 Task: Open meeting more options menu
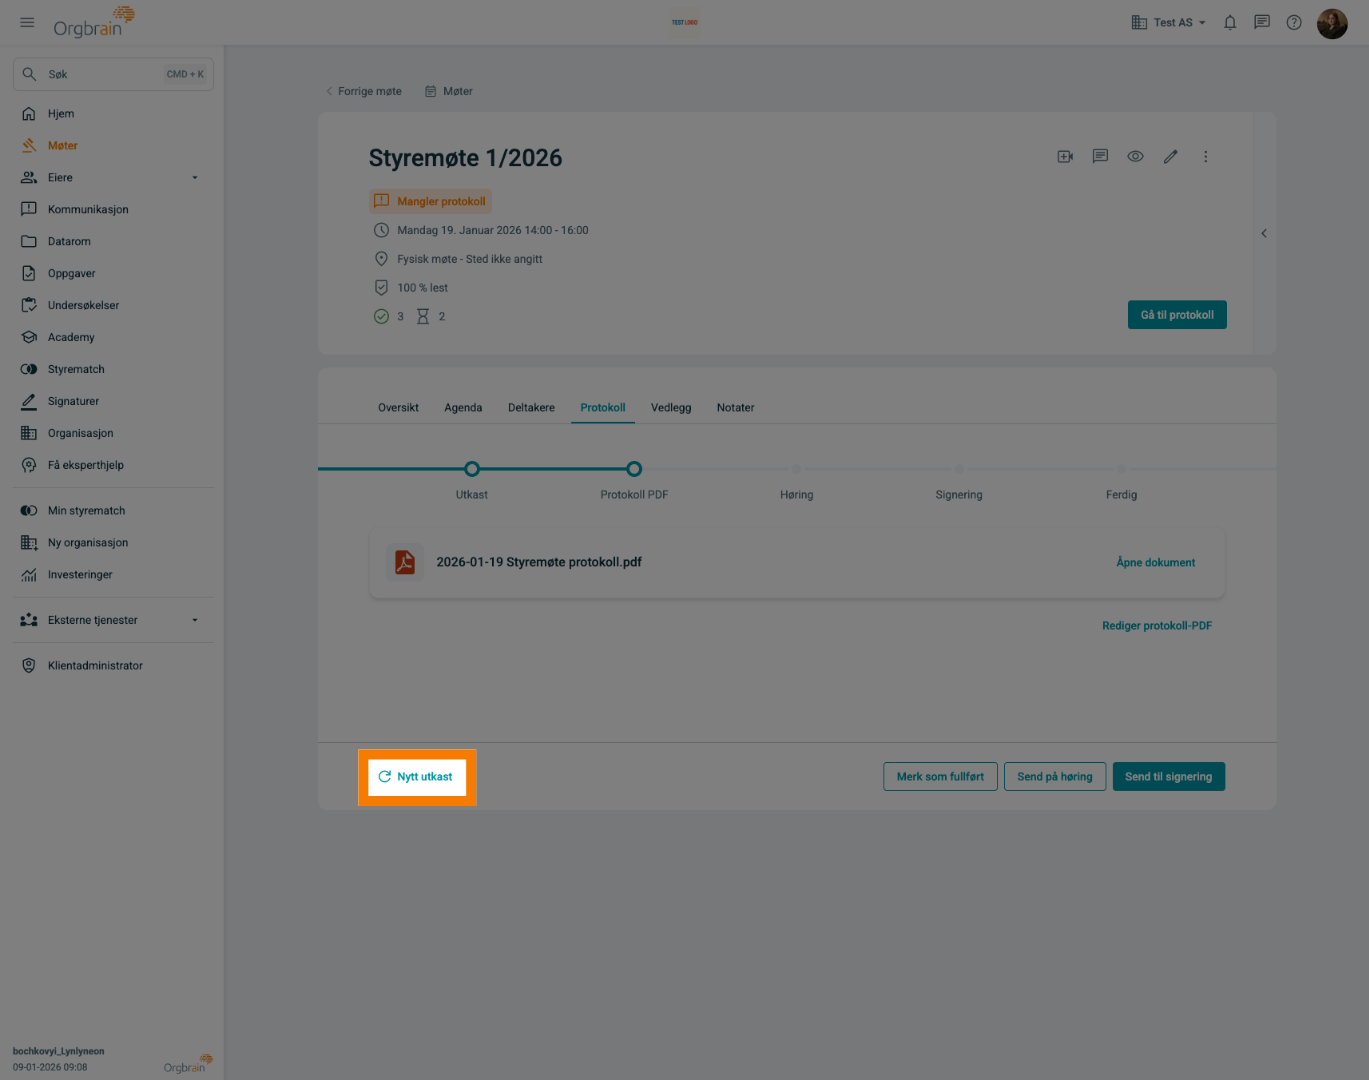(x=1205, y=157)
